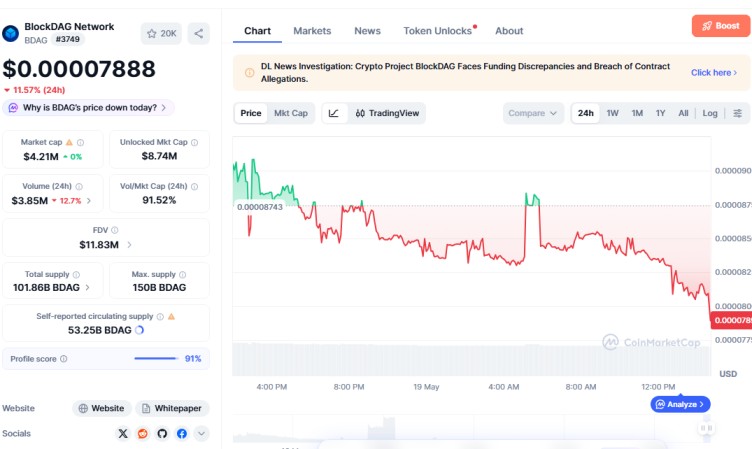Click the FDV info icon
752x449 pixels.
115,230
